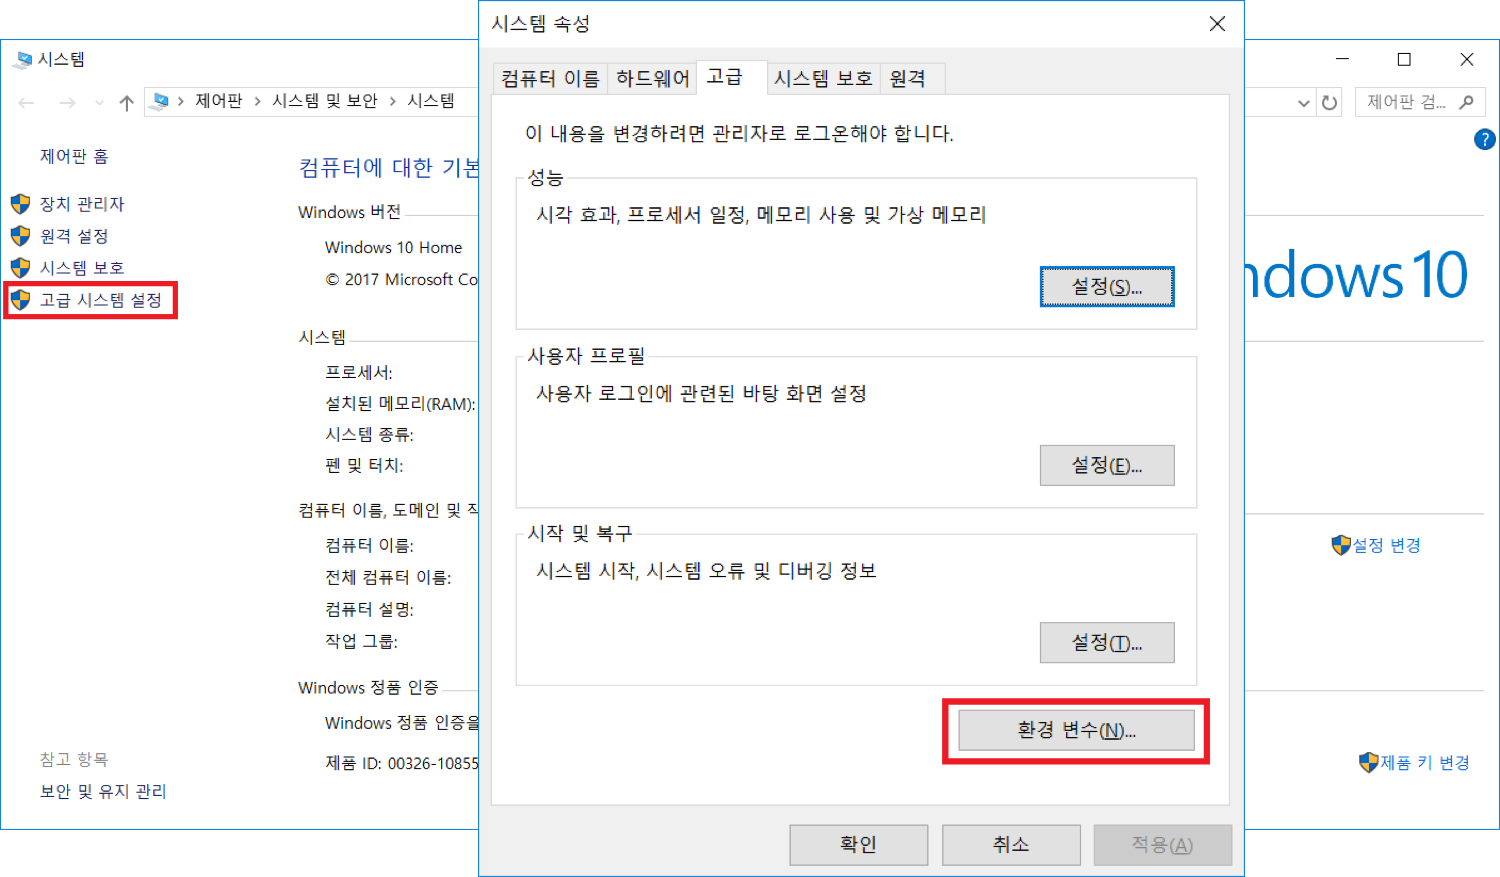Screen dimensions: 1500x877
Task: Minimize the System control panel window
Action: point(1343,60)
